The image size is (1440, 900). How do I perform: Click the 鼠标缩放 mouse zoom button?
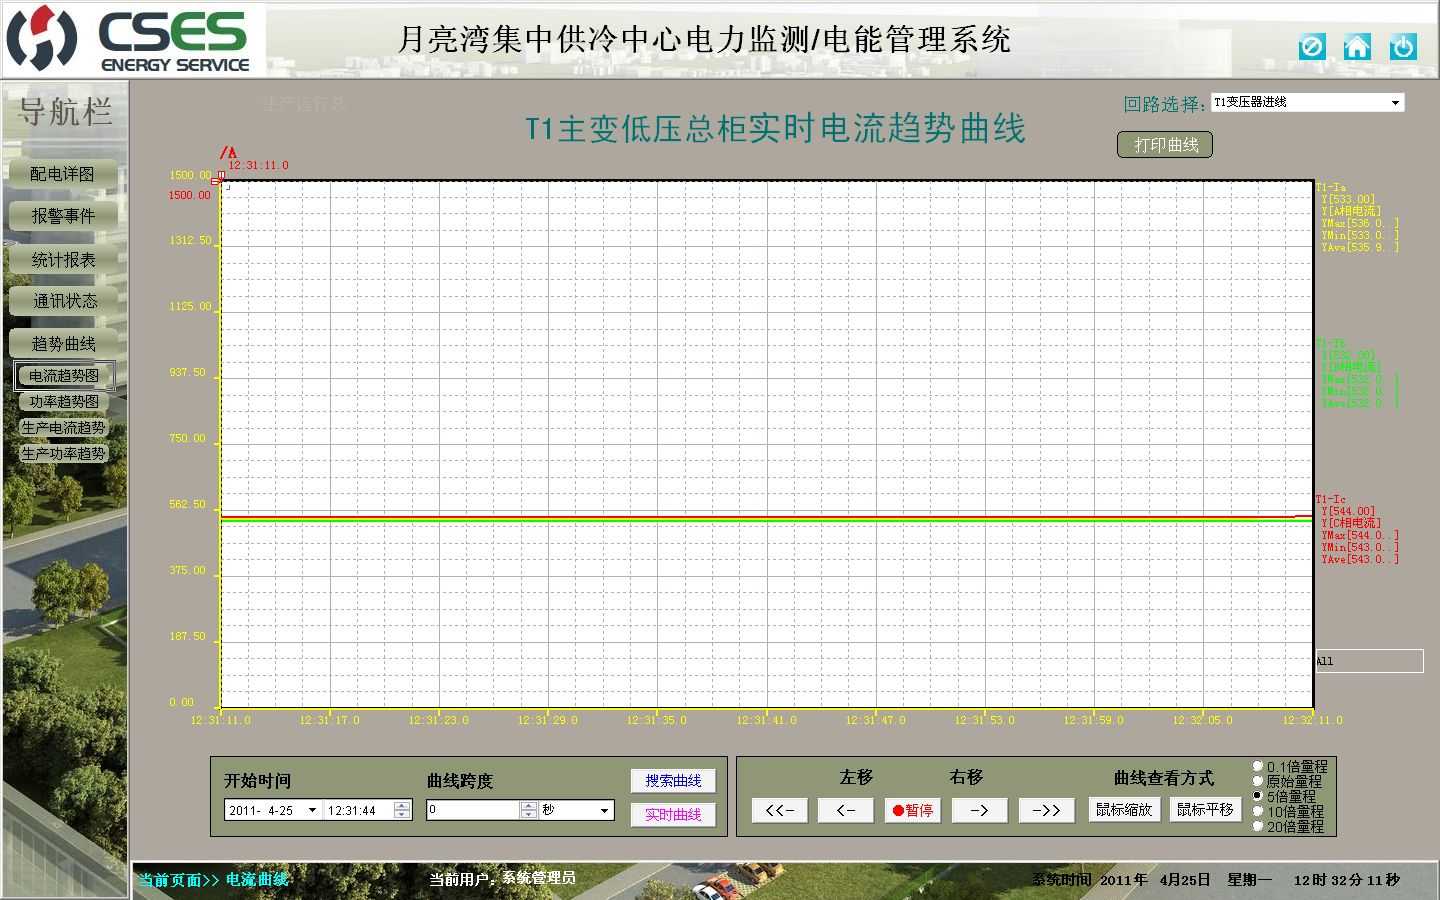pos(1124,810)
